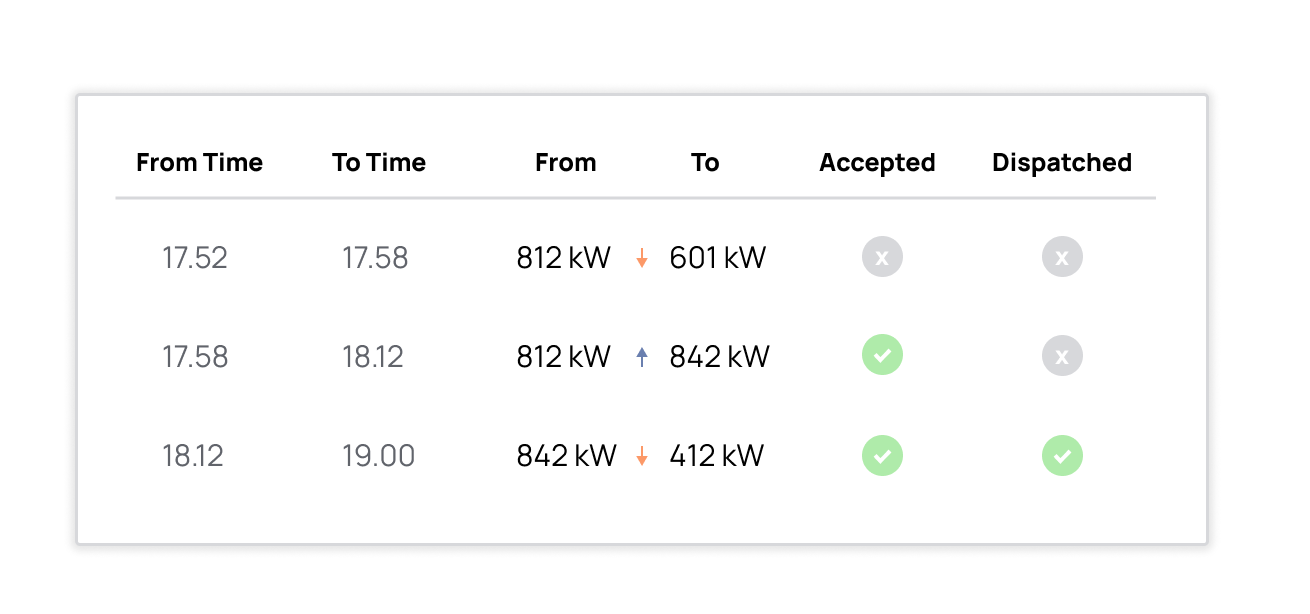Screen dimensions: 1310x614
Task: Select the 18.12 to-time cell, second row
Action: (x=373, y=357)
